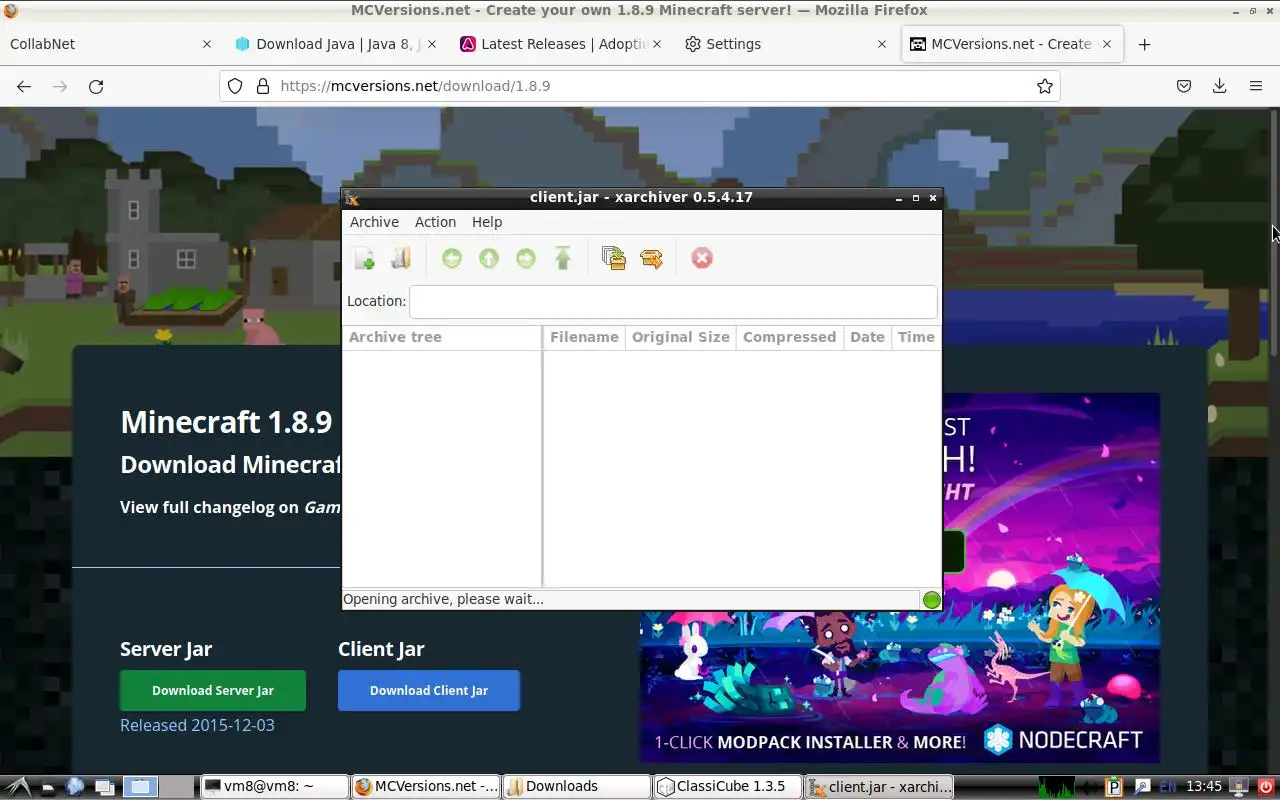Image resolution: width=1280 pixels, height=800 pixels.
Task: Switch to MCVersions.net Firefox taskbar button
Action: pyautogui.click(x=425, y=787)
